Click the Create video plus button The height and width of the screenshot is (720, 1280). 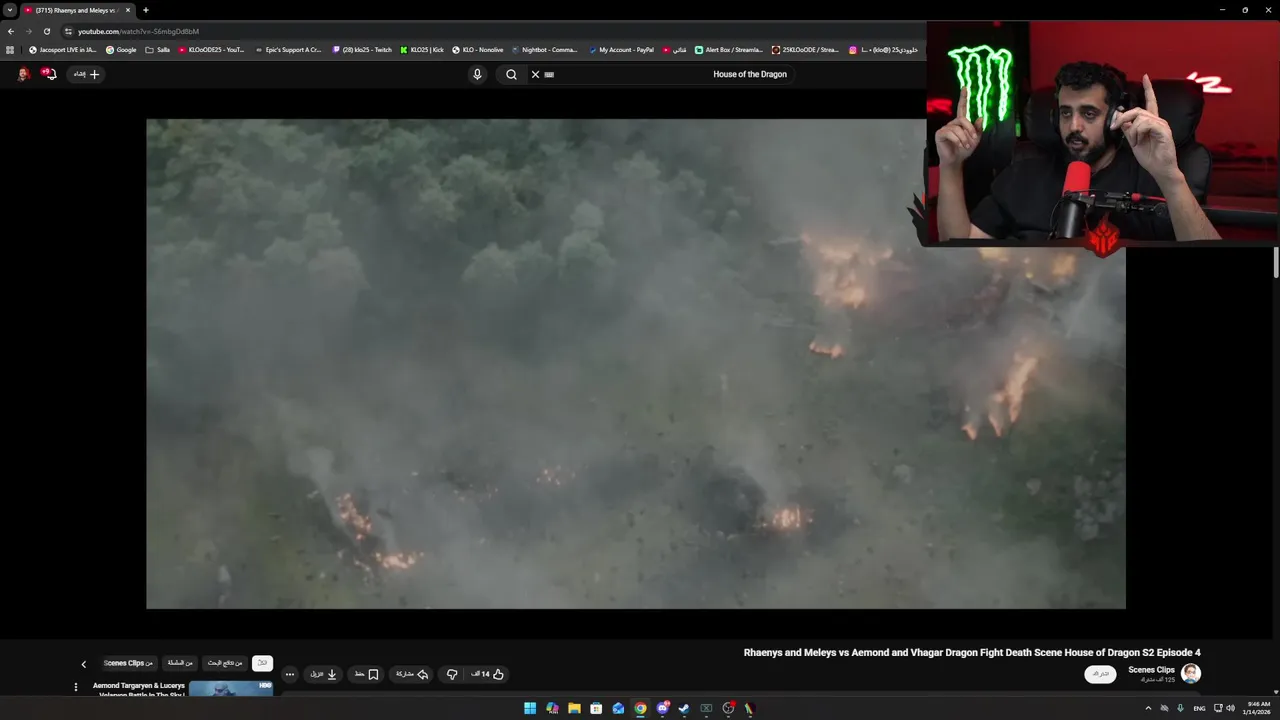click(x=87, y=74)
